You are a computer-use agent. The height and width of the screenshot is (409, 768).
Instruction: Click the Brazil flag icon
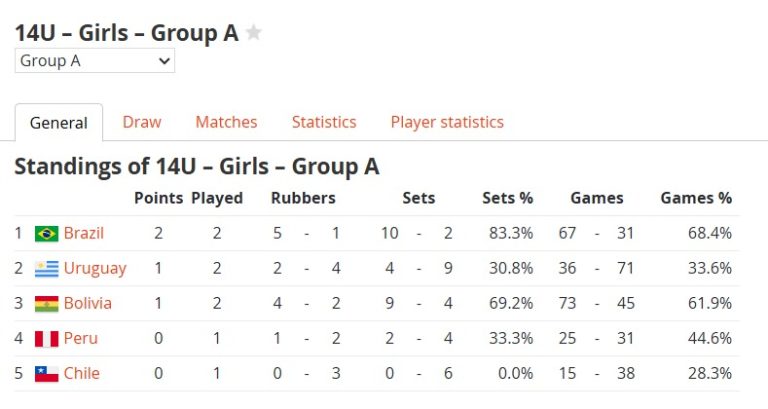46,233
